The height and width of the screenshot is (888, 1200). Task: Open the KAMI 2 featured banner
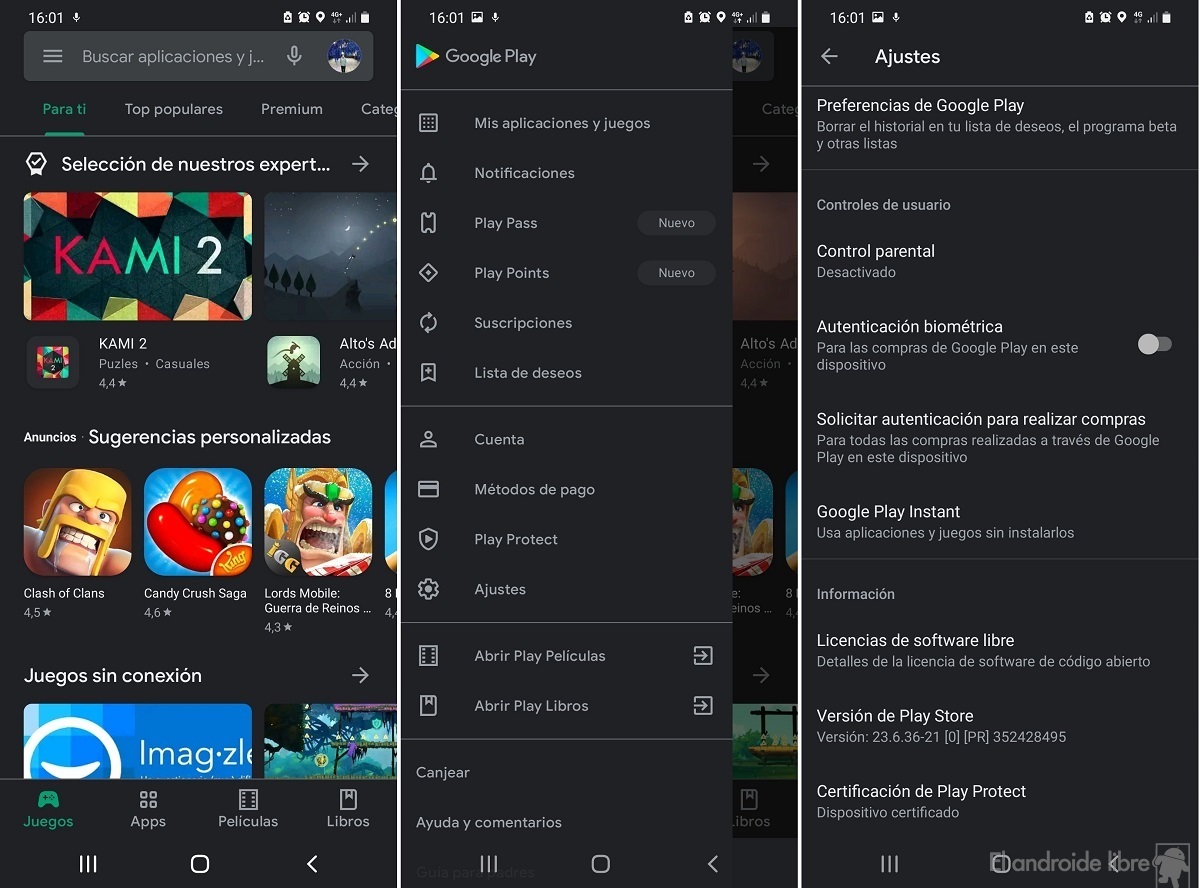point(138,256)
